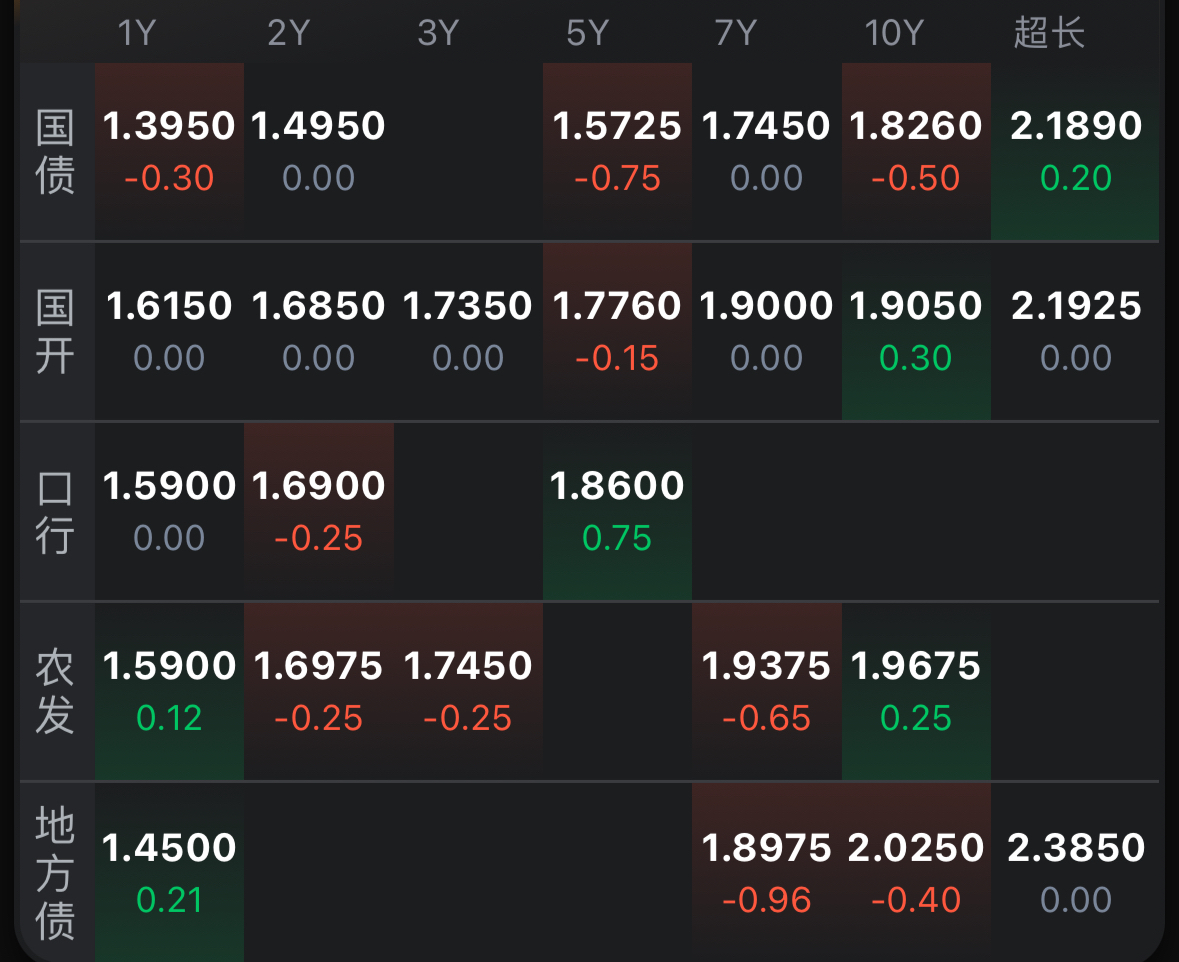Image resolution: width=1179 pixels, height=962 pixels.
Task: Select the 超长 column header
Action: pos(1049,33)
